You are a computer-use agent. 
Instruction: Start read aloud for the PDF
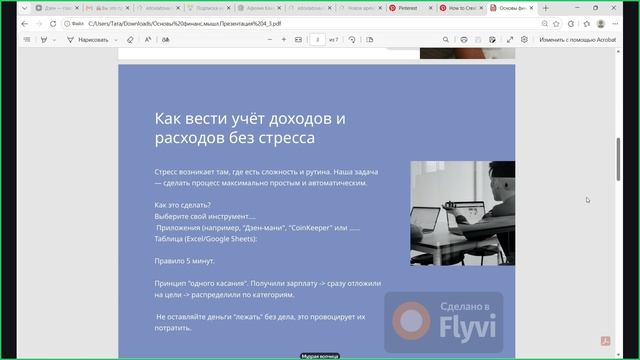tap(148, 40)
